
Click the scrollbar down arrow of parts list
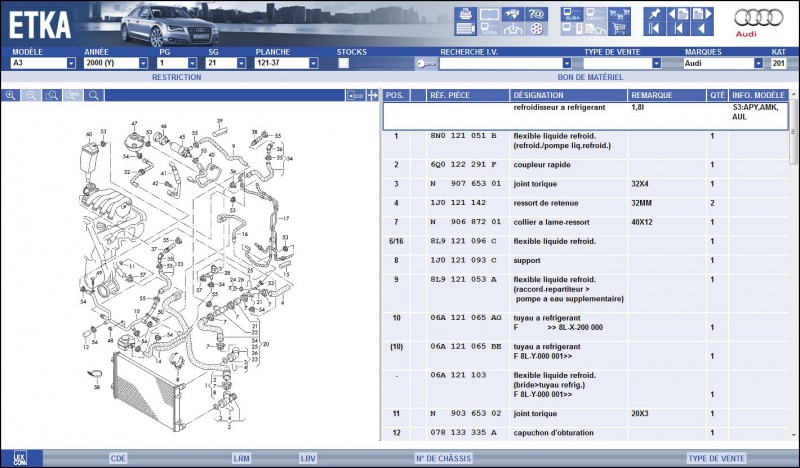[794, 435]
